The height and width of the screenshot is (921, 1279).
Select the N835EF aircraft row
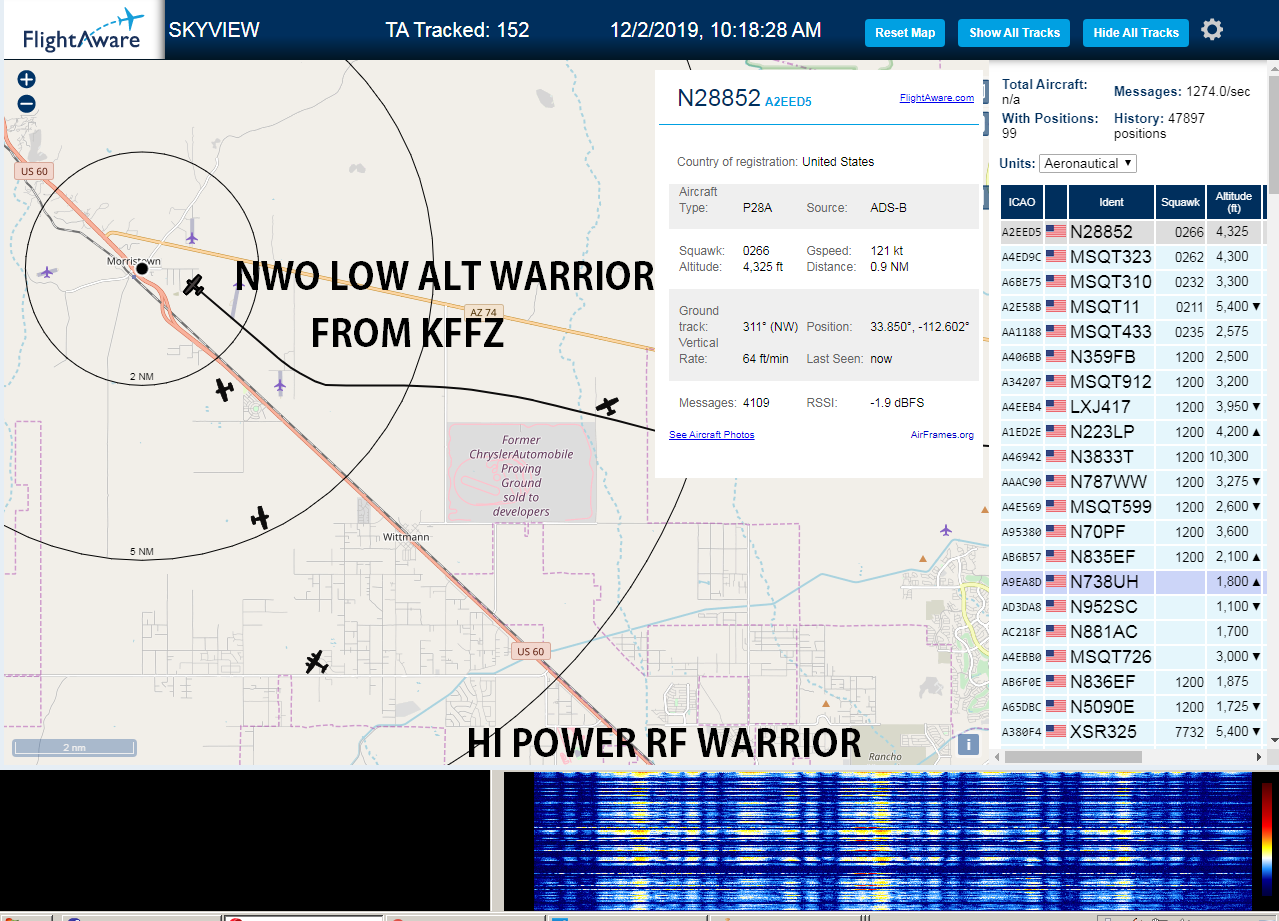tap(1132, 557)
